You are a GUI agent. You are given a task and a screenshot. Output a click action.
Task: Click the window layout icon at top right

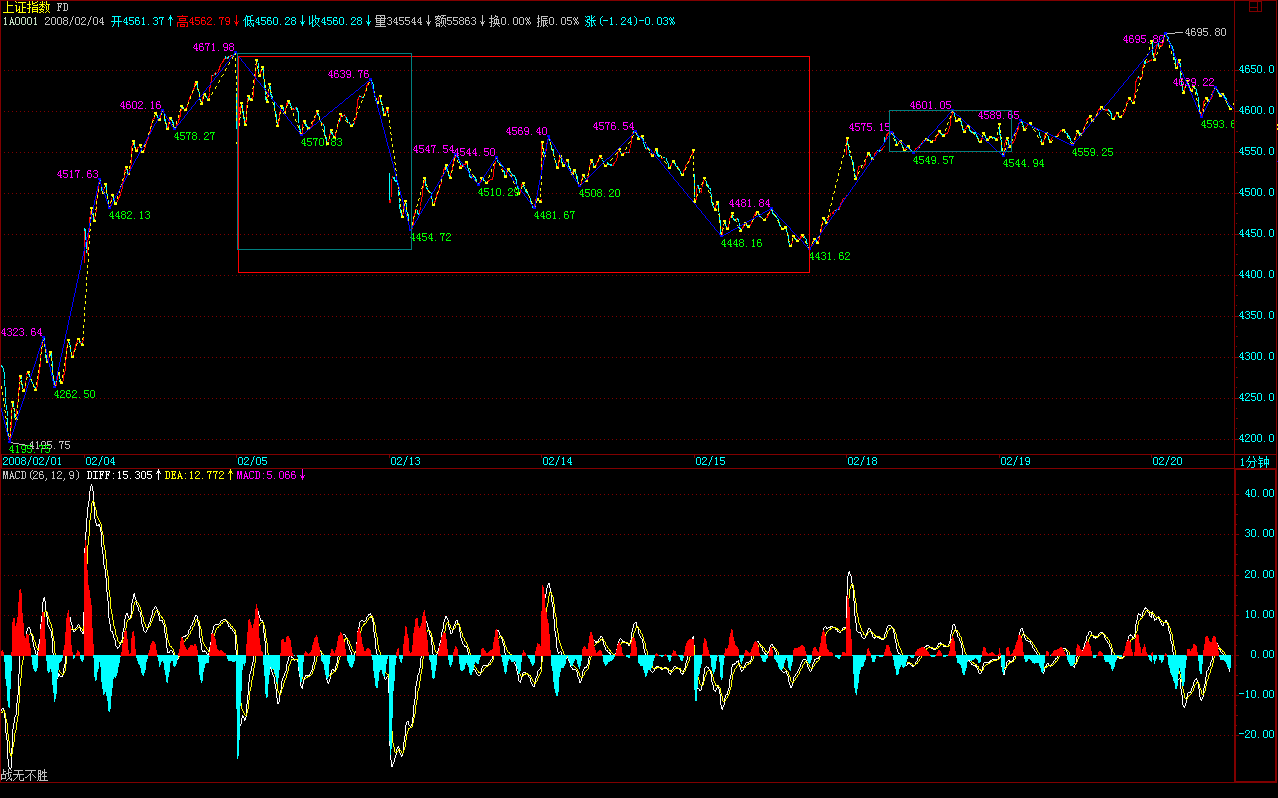(1254, 7)
